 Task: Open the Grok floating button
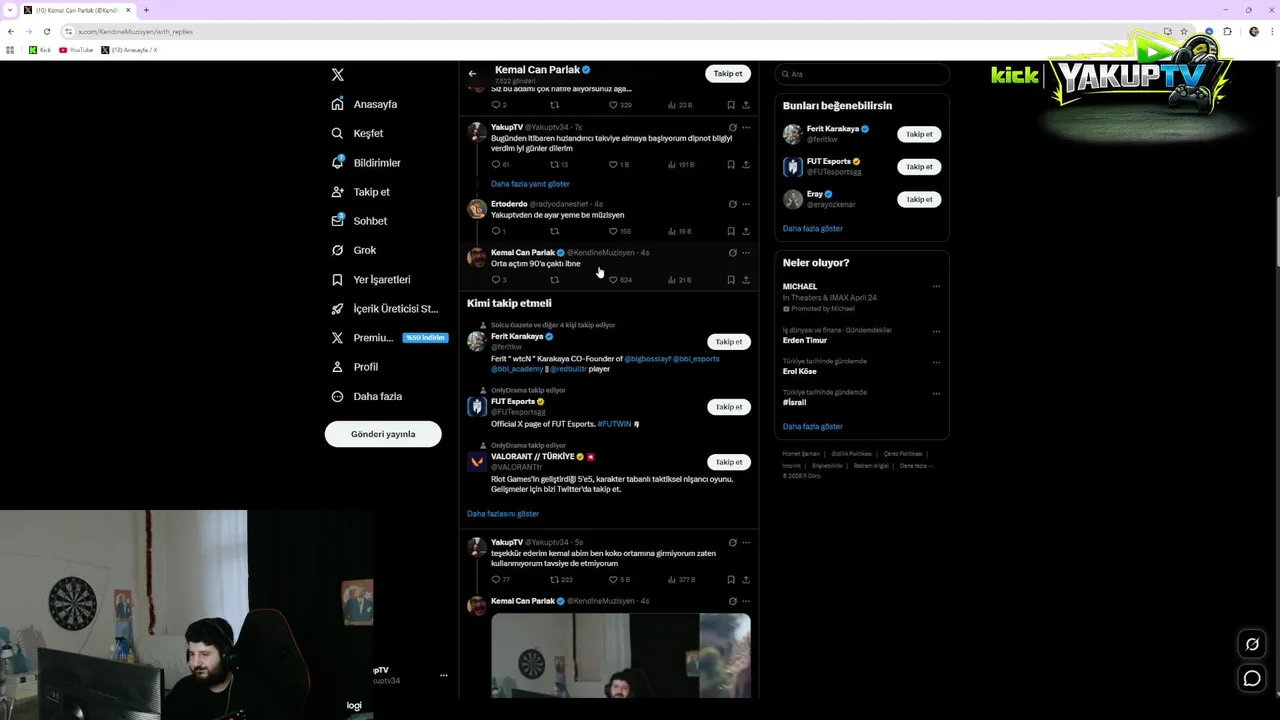(1252, 644)
